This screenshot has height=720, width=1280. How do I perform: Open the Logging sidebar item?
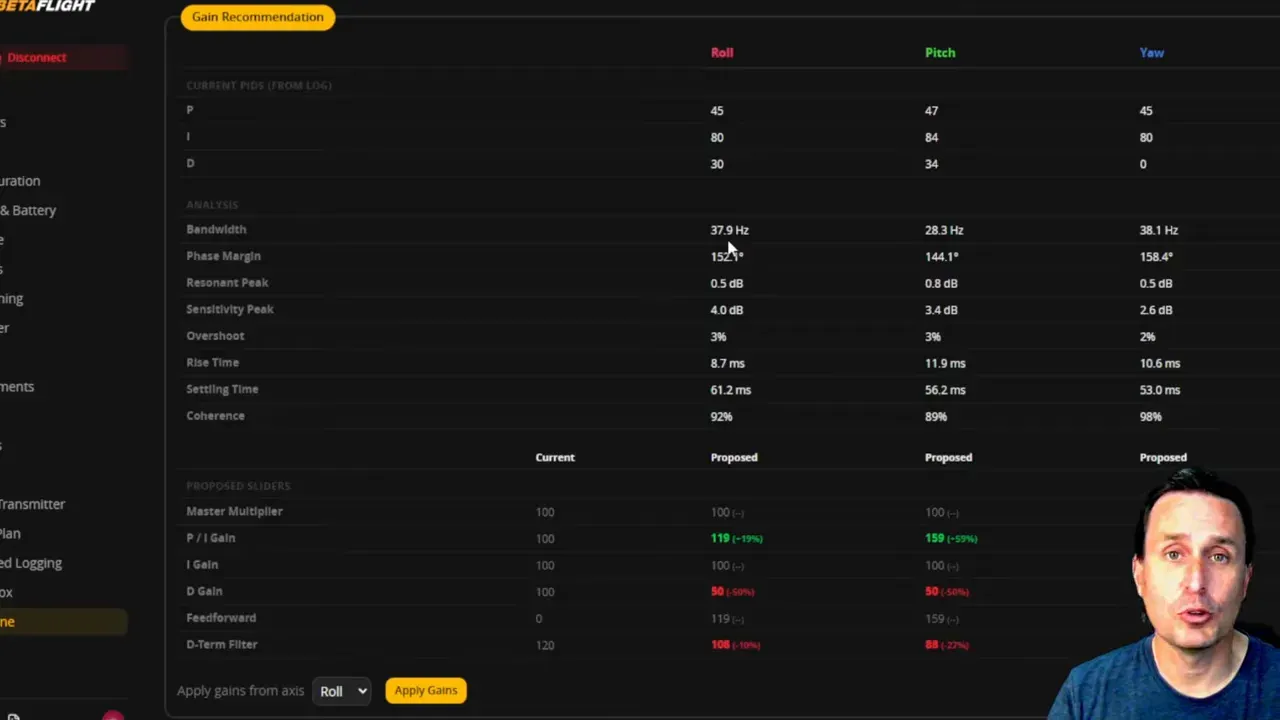[32, 563]
